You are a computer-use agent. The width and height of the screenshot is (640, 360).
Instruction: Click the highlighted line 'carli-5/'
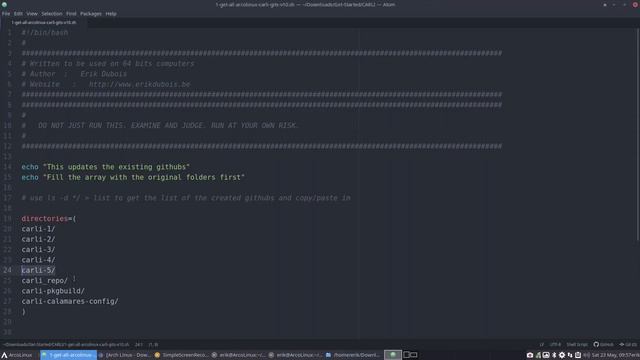pos(38,270)
